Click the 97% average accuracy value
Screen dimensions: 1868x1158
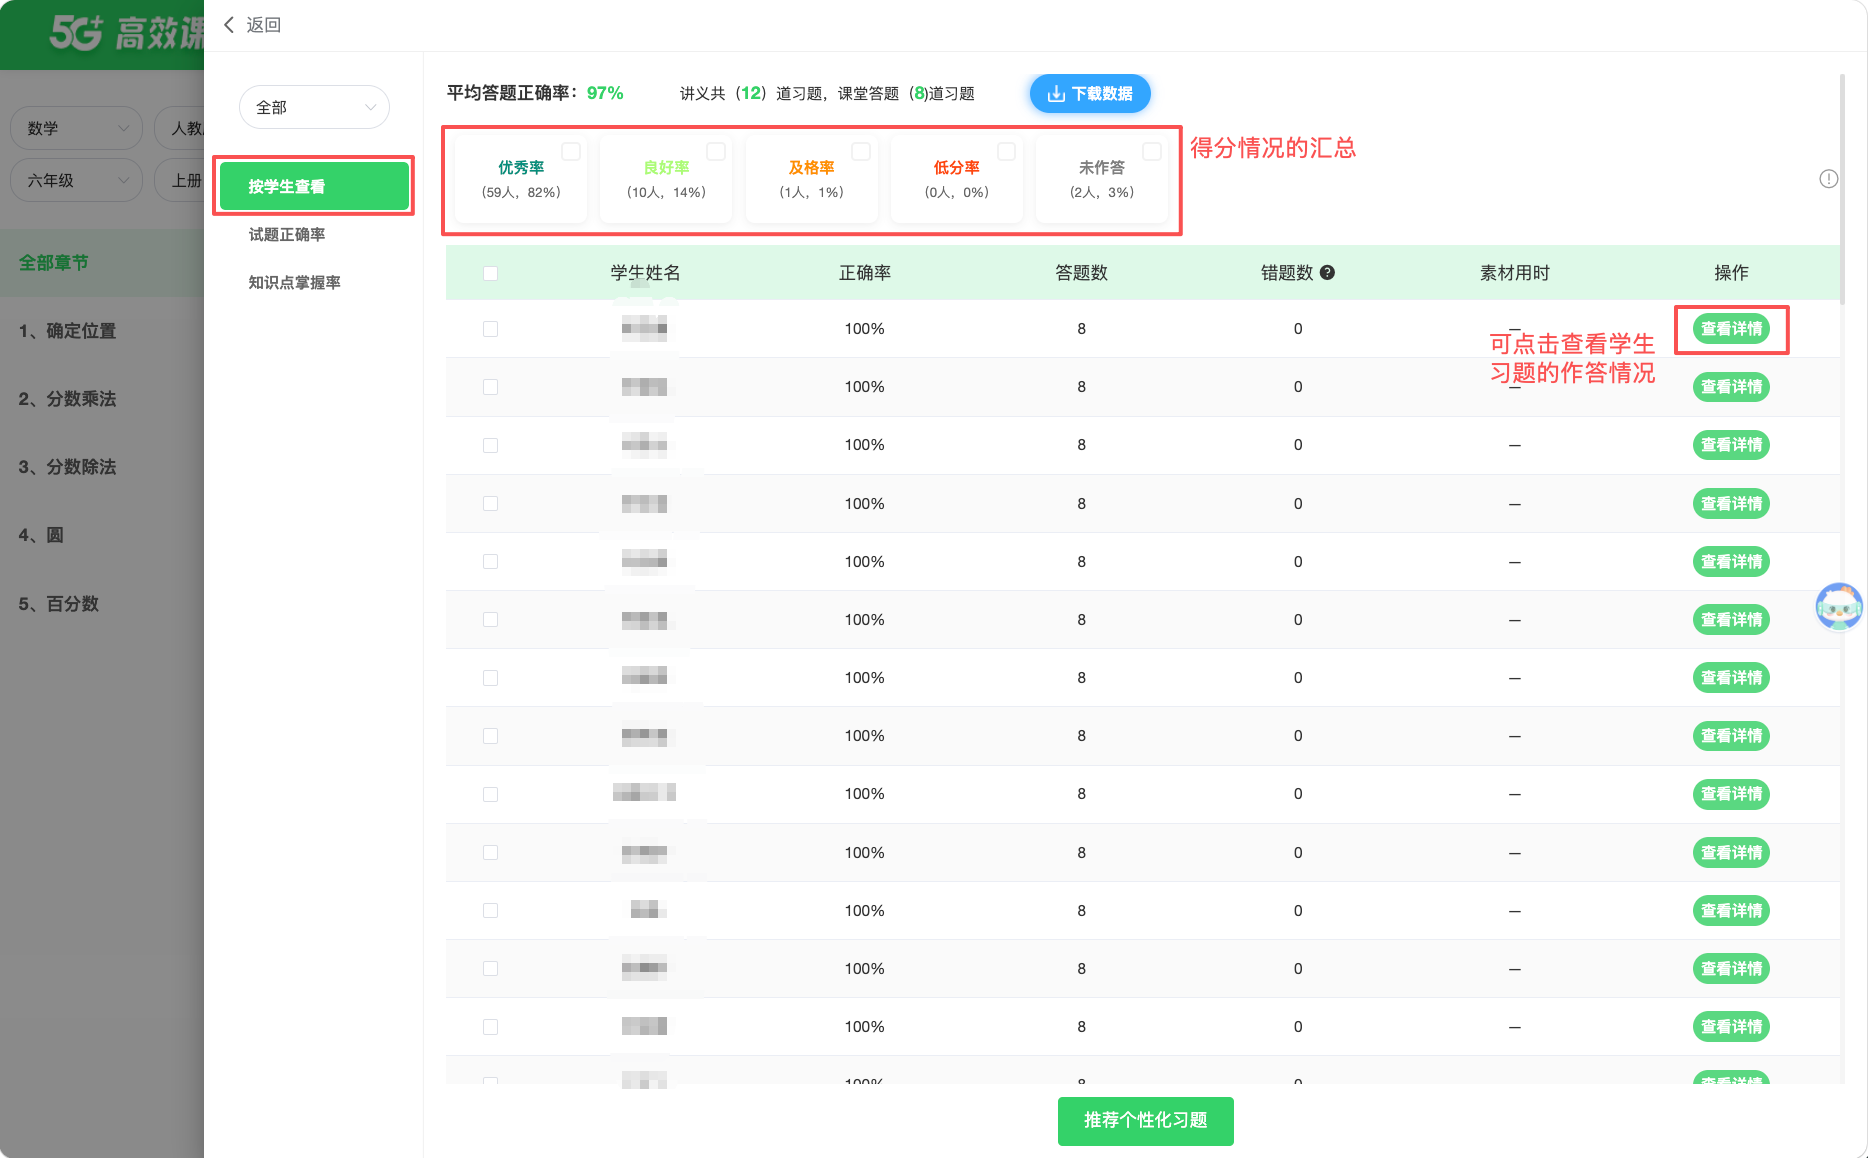605,93
